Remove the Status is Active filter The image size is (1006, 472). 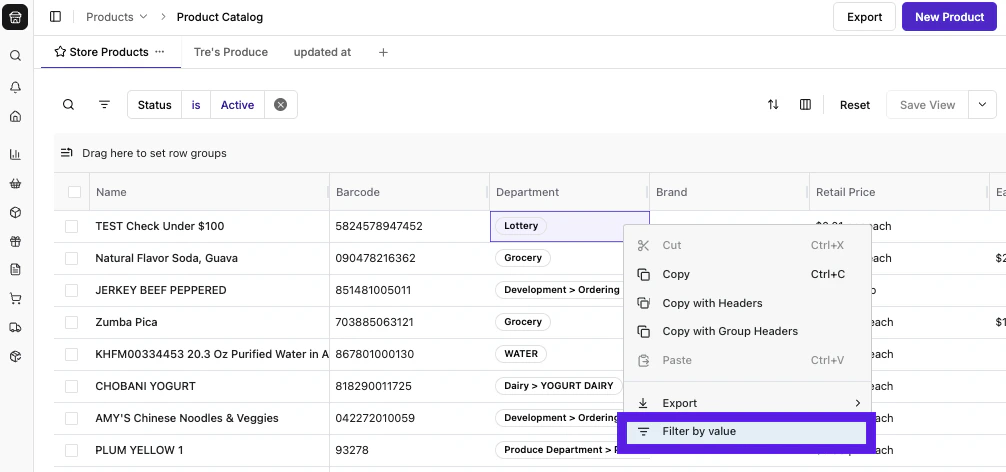281,105
